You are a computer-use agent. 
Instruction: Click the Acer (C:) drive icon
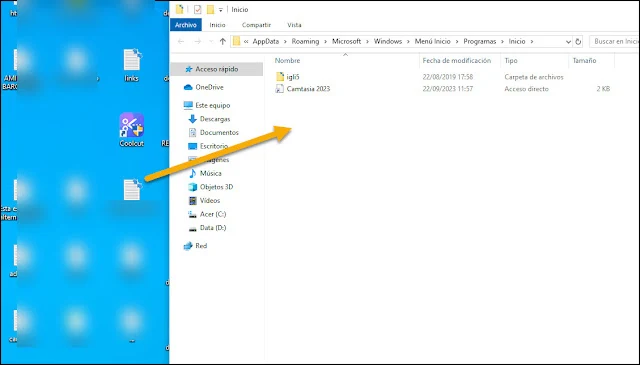(x=192, y=214)
